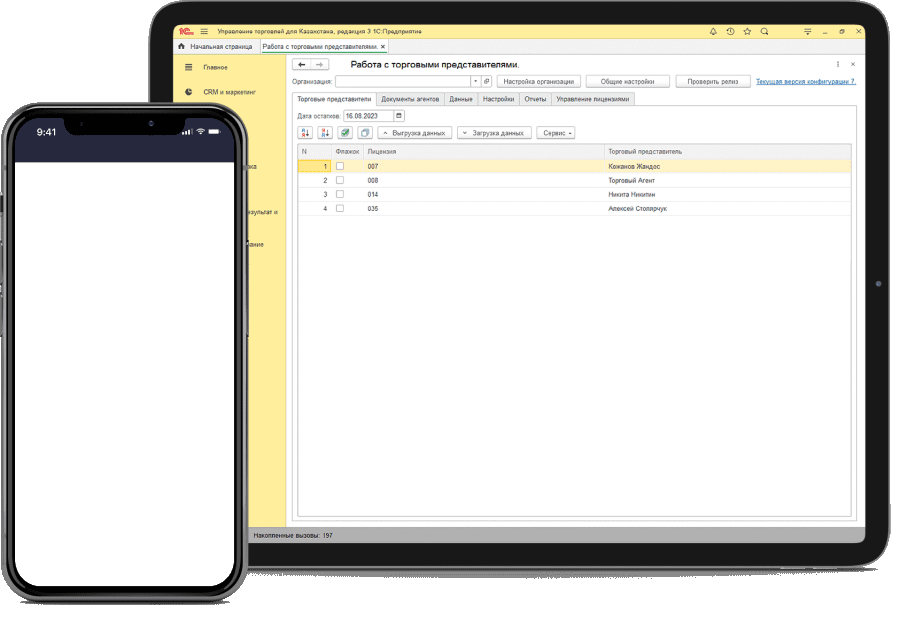Open the history clock icon
This screenshot has height=640, width=908.
tap(730, 31)
